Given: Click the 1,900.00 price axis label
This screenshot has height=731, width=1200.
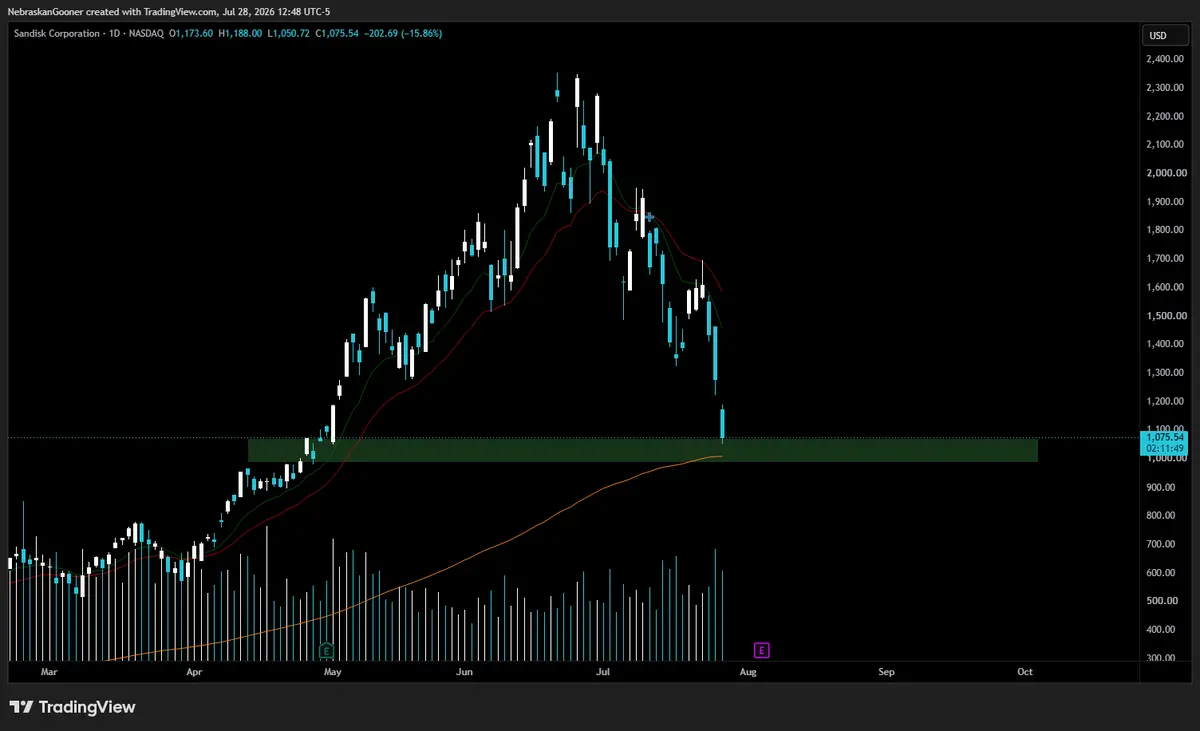Looking at the screenshot, I should click(1166, 202).
